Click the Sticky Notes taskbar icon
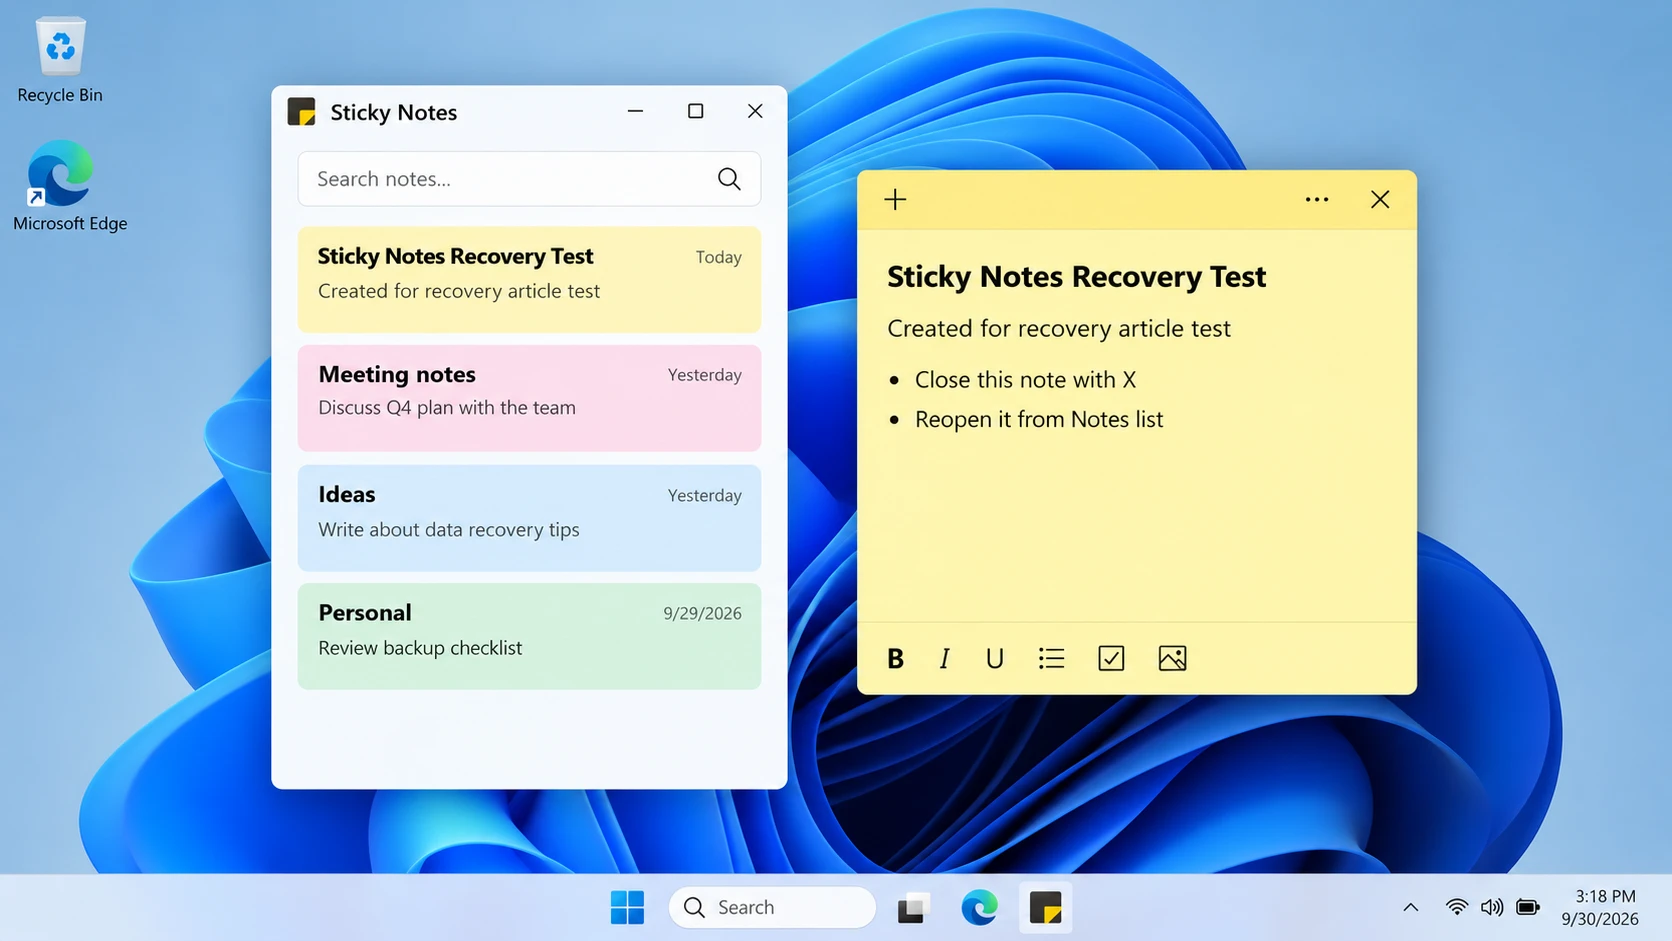Screen dimensions: 1672x941 1045,908
